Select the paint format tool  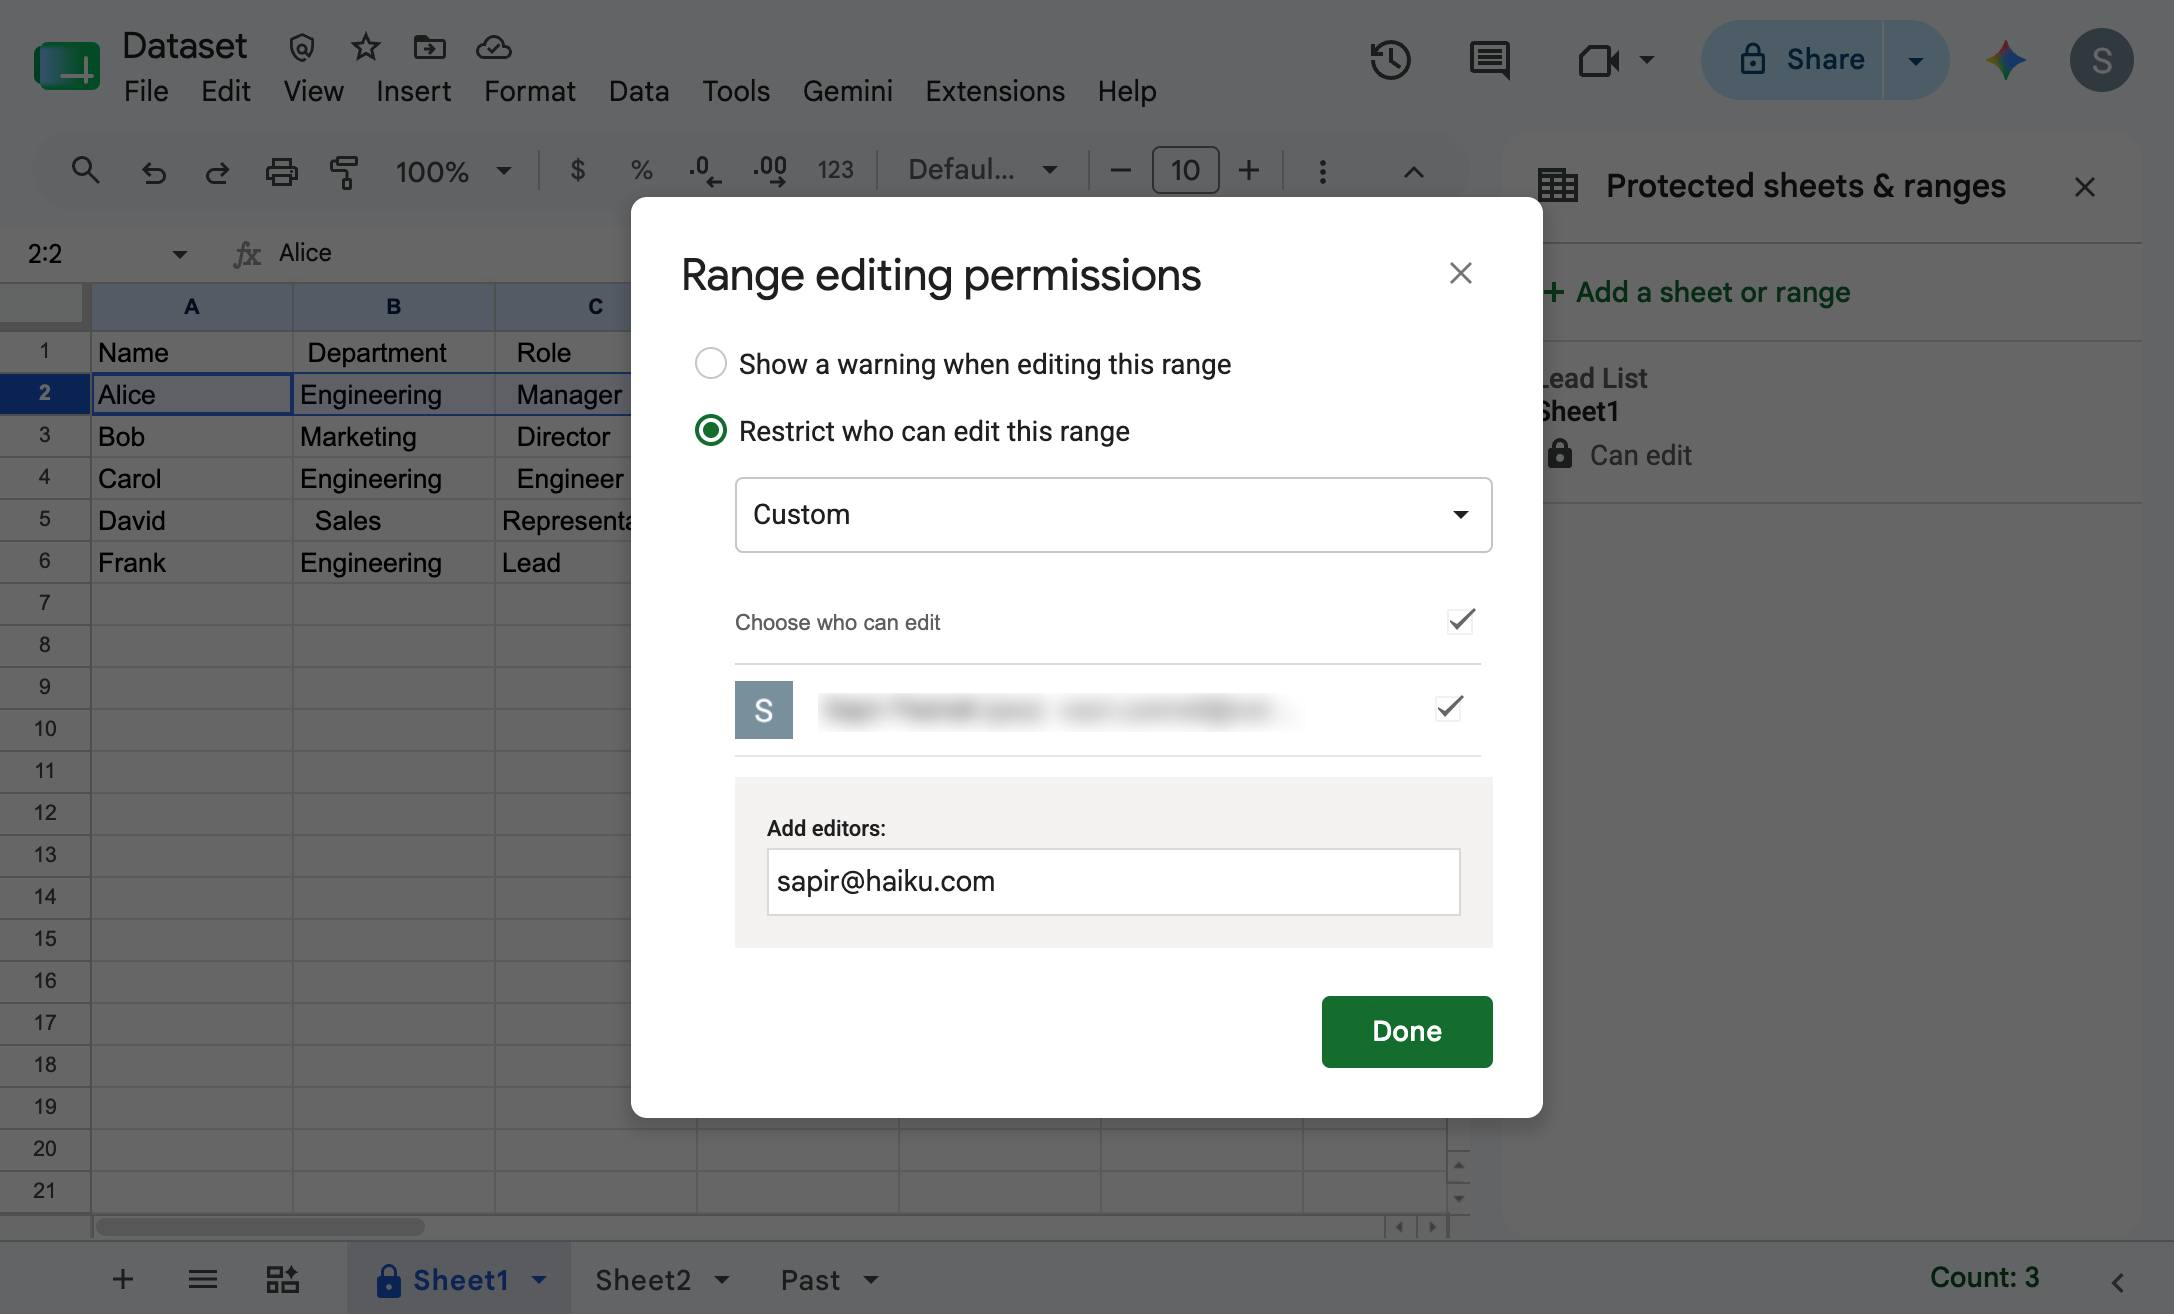[x=344, y=172]
